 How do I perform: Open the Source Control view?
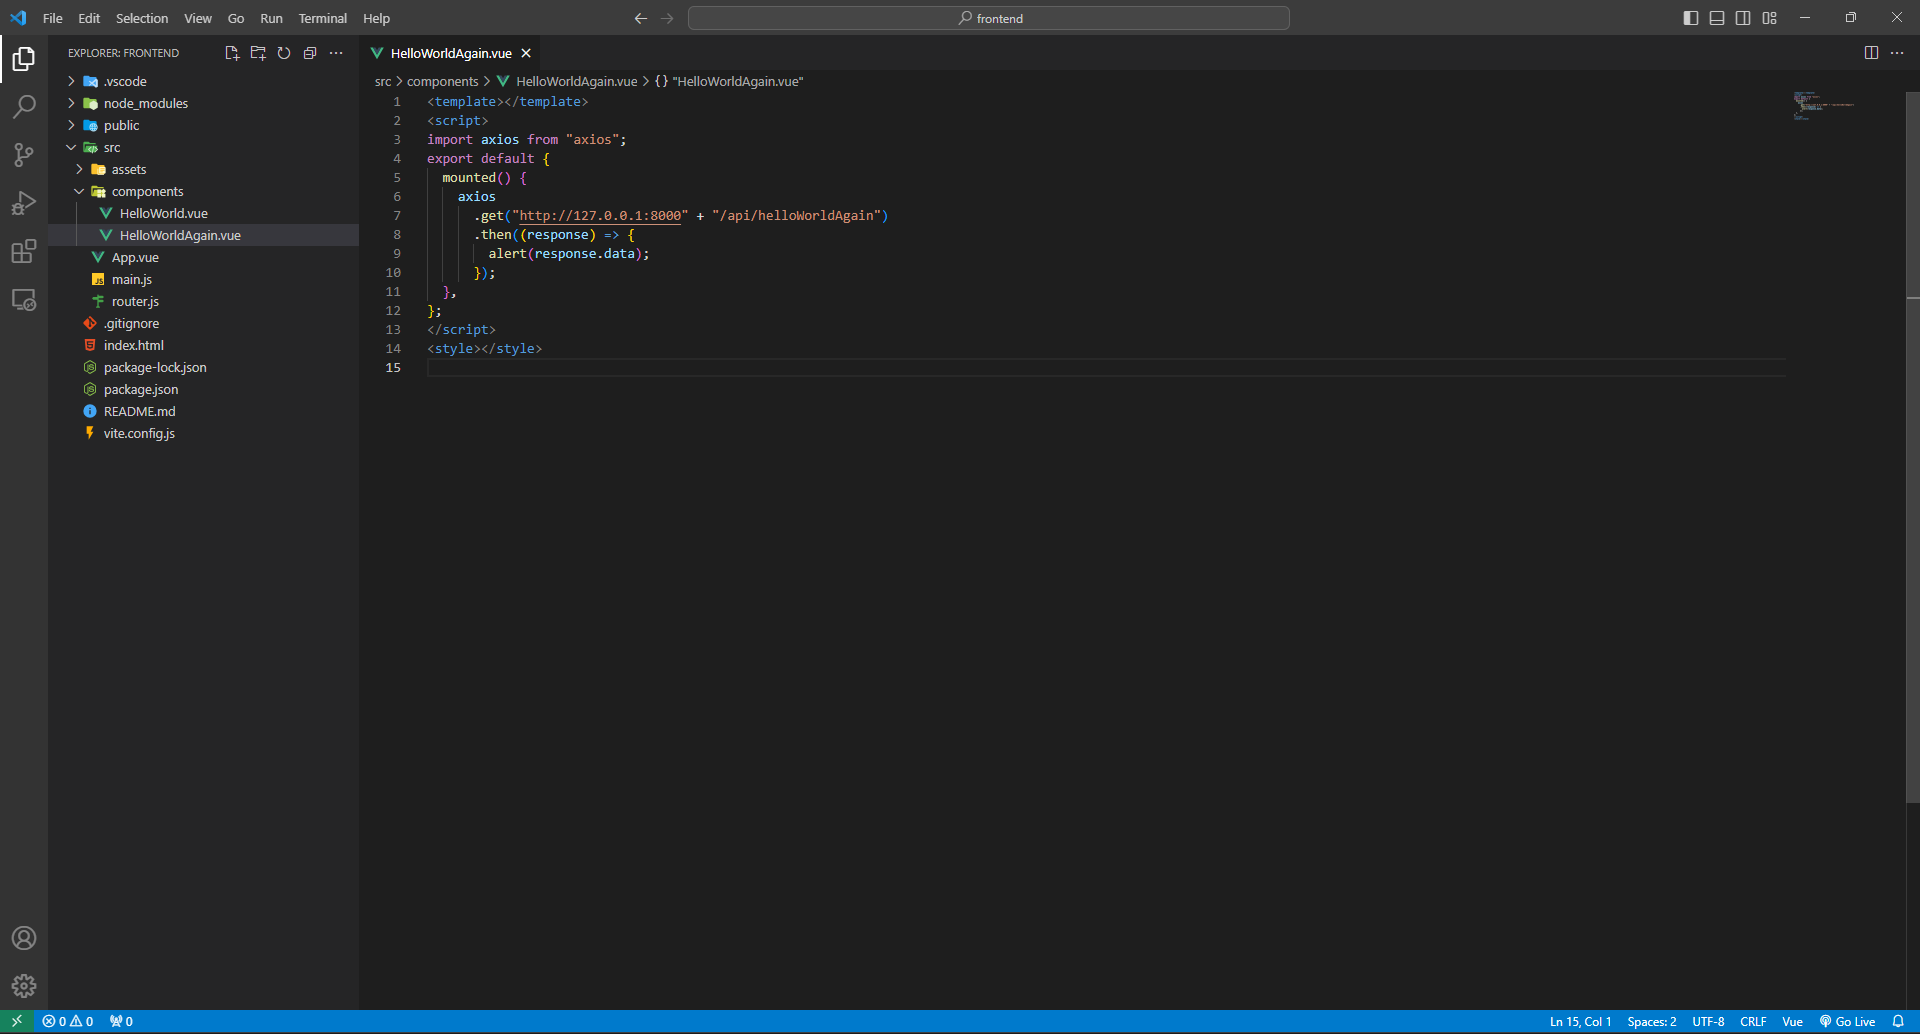(24, 155)
